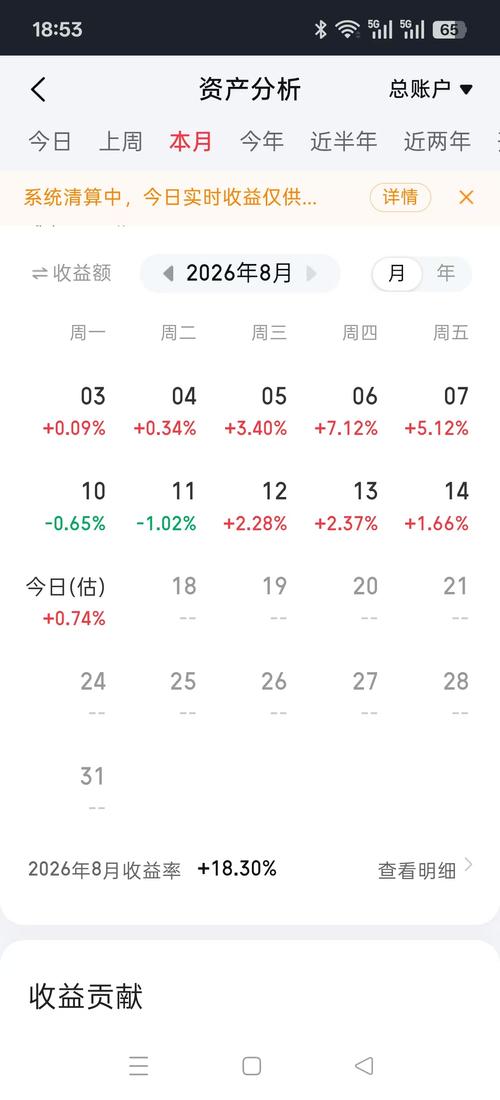Tap the back arrow icon
This screenshot has height=1100, width=500.
(39, 90)
